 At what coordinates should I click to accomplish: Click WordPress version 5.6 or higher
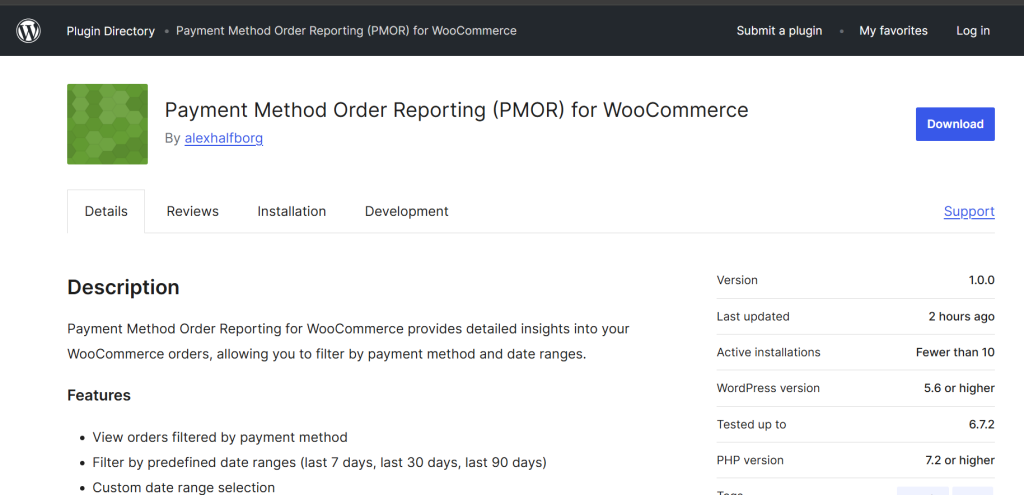pos(959,389)
